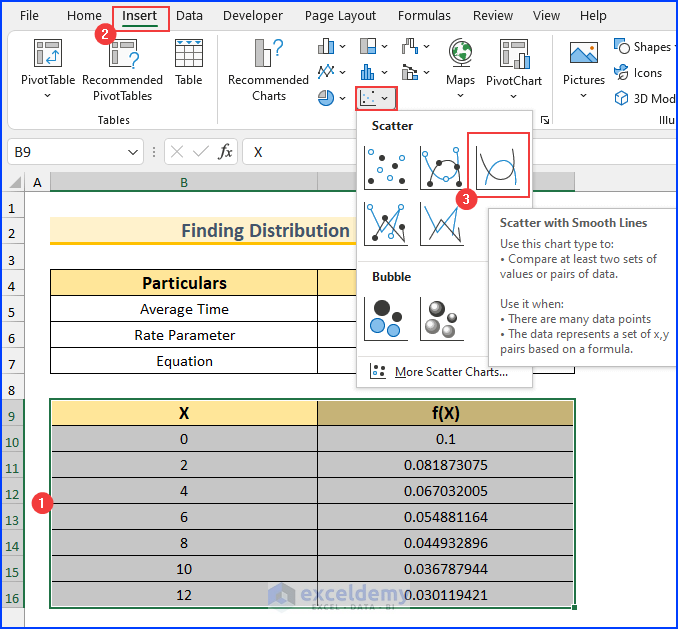Click the Average Time cell
The image size is (678, 629).
[x=184, y=309]
